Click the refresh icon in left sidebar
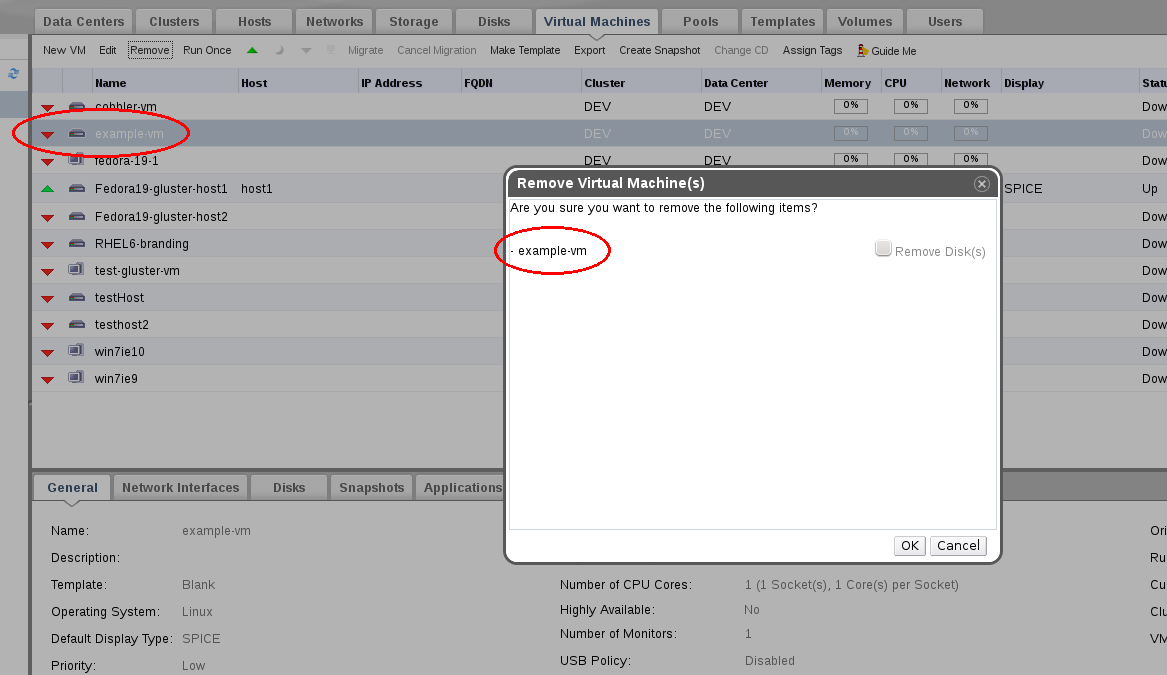The width and height of the screenshot is (1167, 675). 14,73
